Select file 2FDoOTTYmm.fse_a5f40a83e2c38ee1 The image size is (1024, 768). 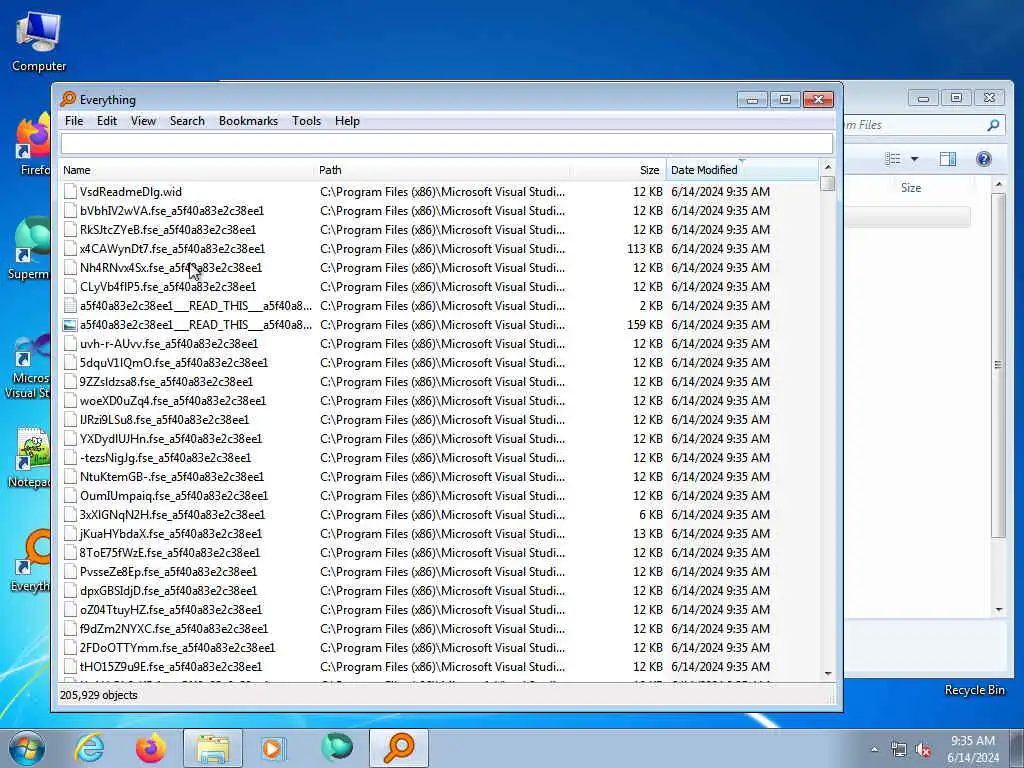click(x=178, y=647)
